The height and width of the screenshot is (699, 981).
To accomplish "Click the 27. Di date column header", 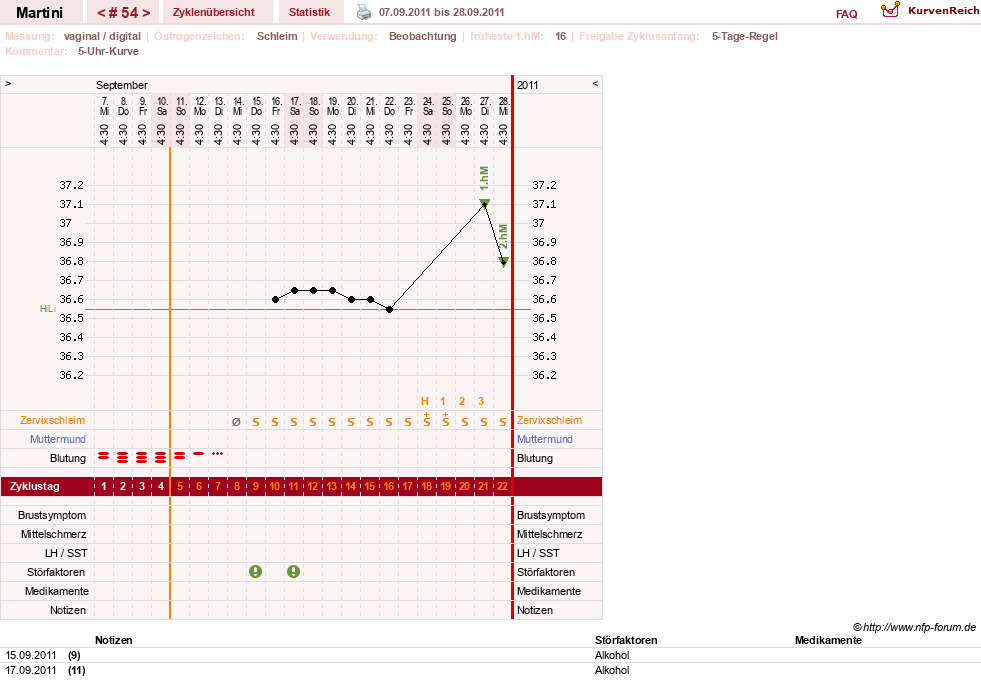I will pyautogui.click(x=485, y=106).
